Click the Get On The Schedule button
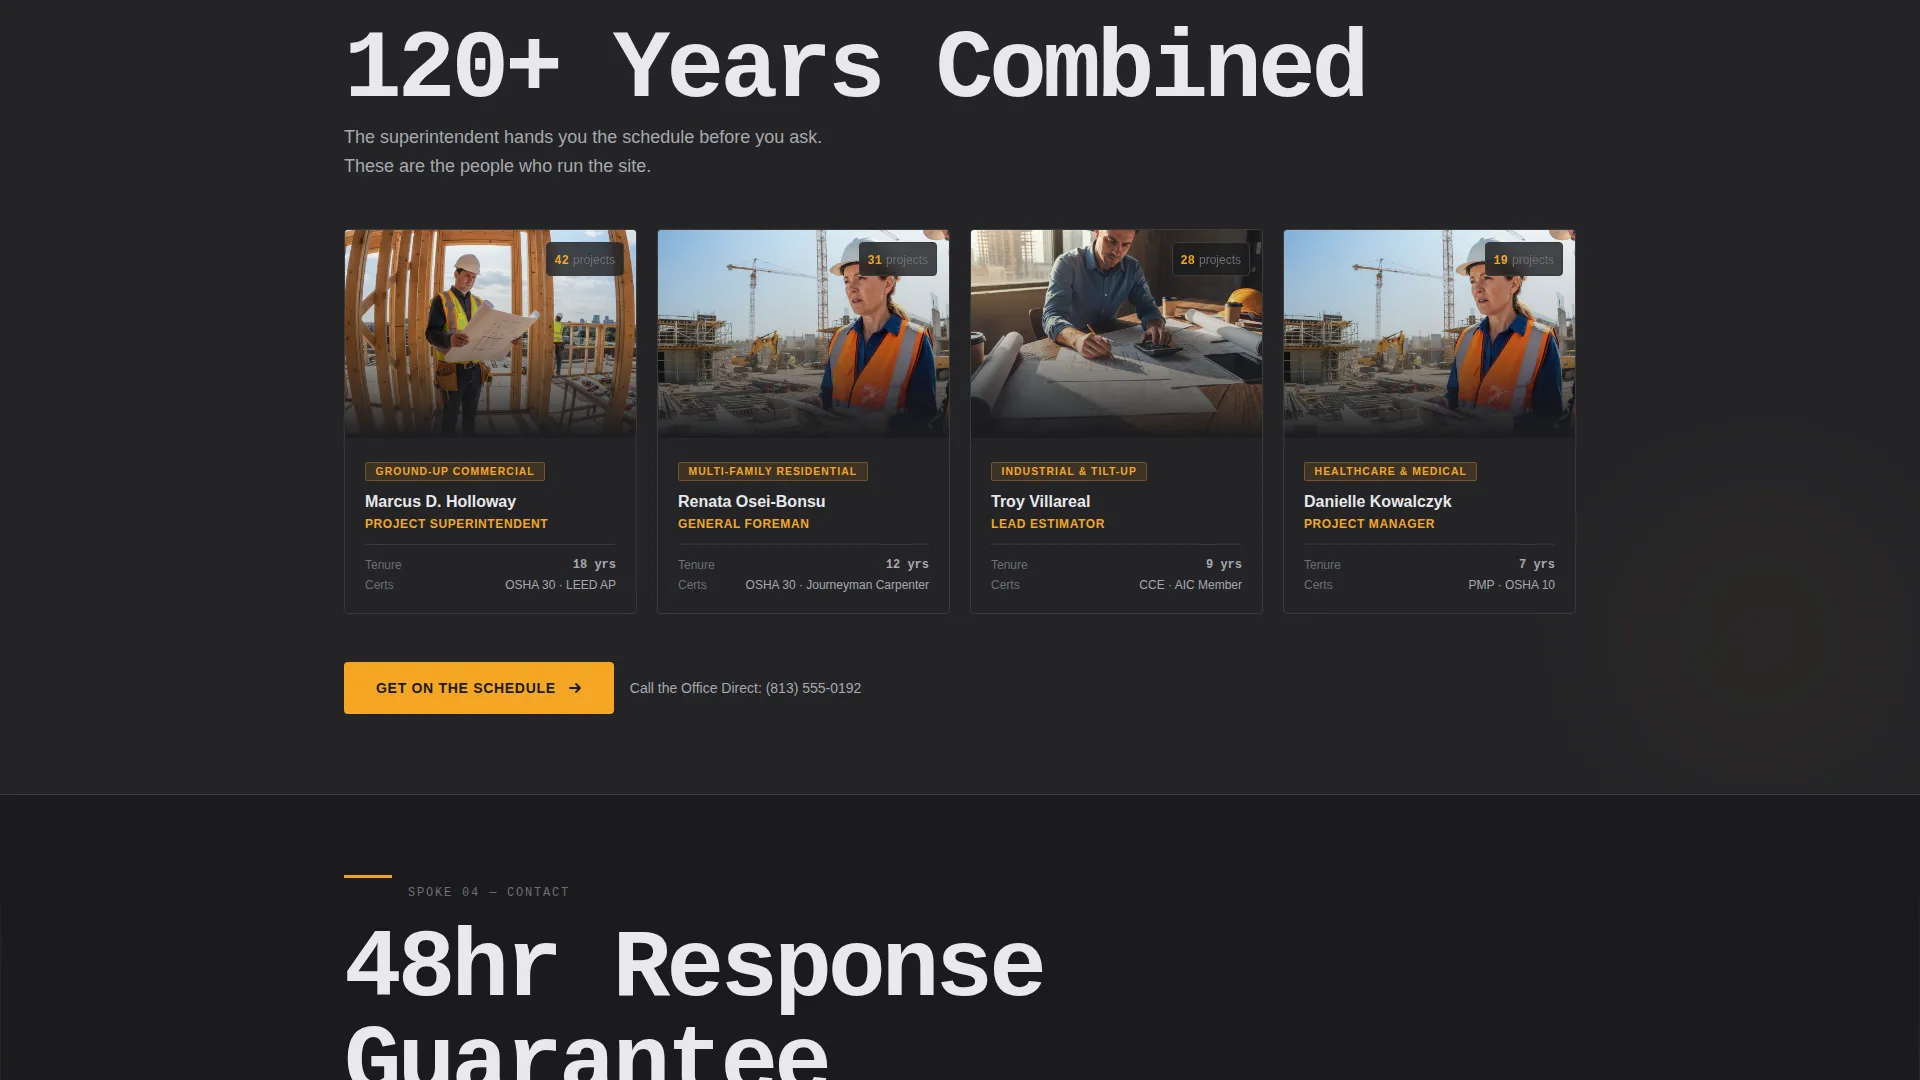The image size is (1920, 1080). [479, 688]
